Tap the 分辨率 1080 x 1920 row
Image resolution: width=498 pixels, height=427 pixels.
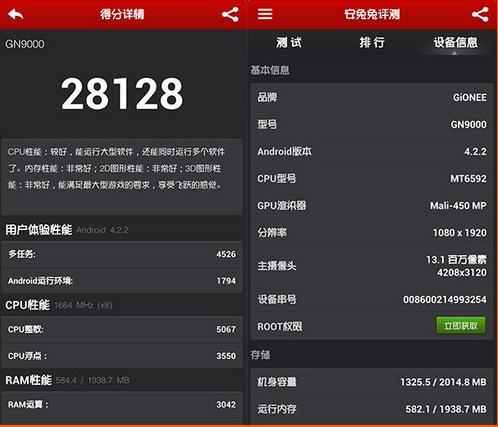[x=372, y=233]
